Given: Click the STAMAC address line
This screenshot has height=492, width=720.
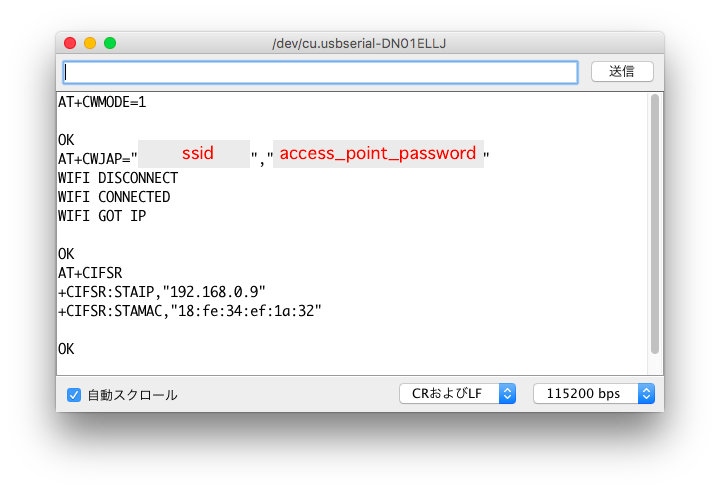Looking at the screenshot, I should [190, 311].
